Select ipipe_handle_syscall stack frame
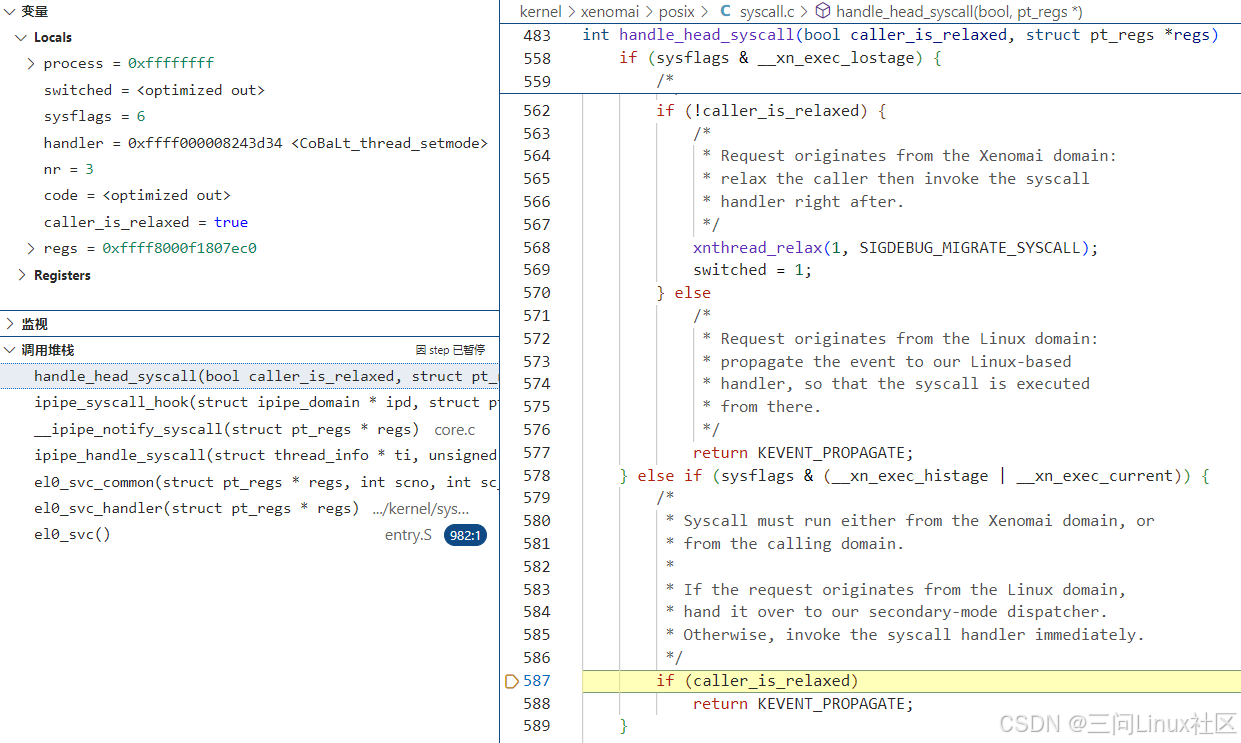 point(249,455)
